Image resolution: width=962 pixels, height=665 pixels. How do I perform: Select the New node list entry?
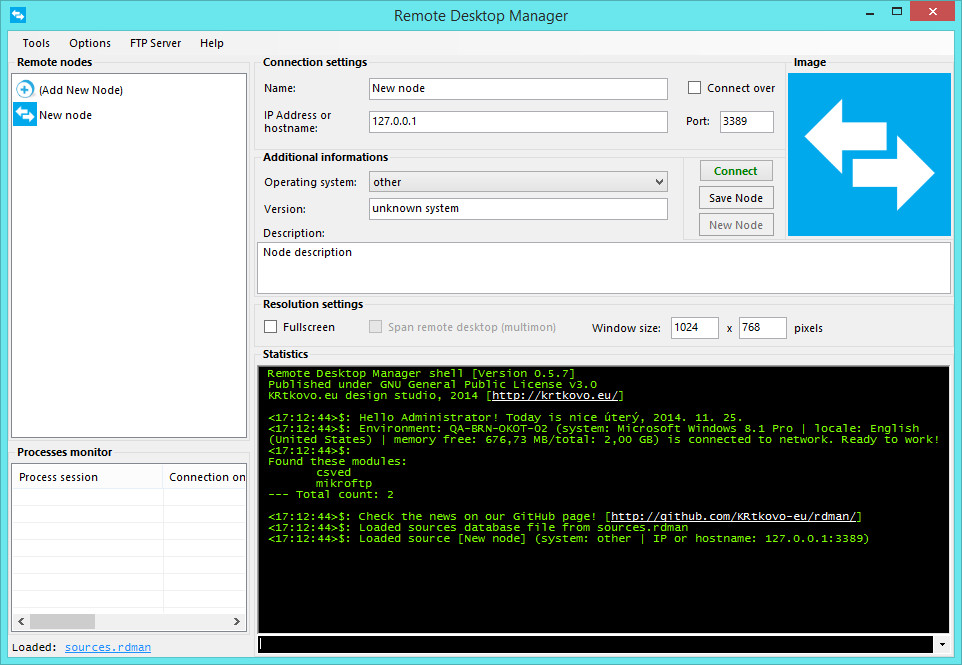click(65, 115)
